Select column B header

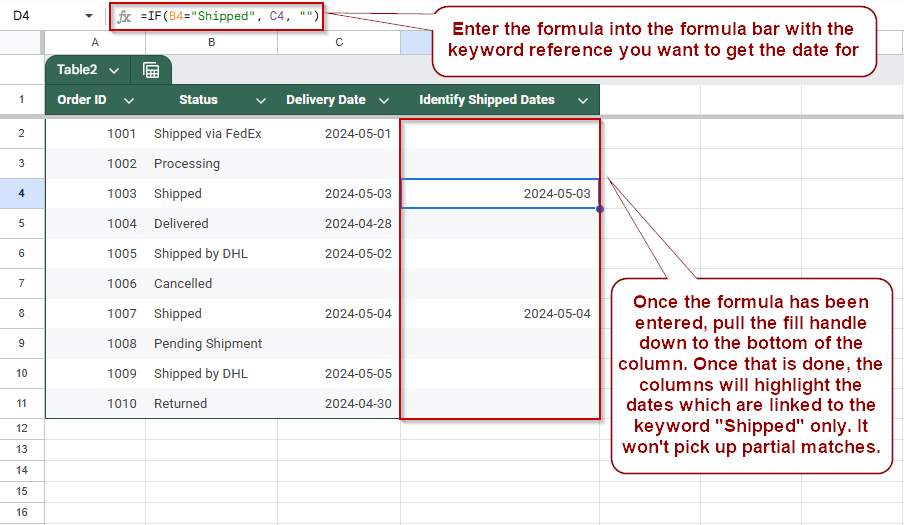(212, 42)
